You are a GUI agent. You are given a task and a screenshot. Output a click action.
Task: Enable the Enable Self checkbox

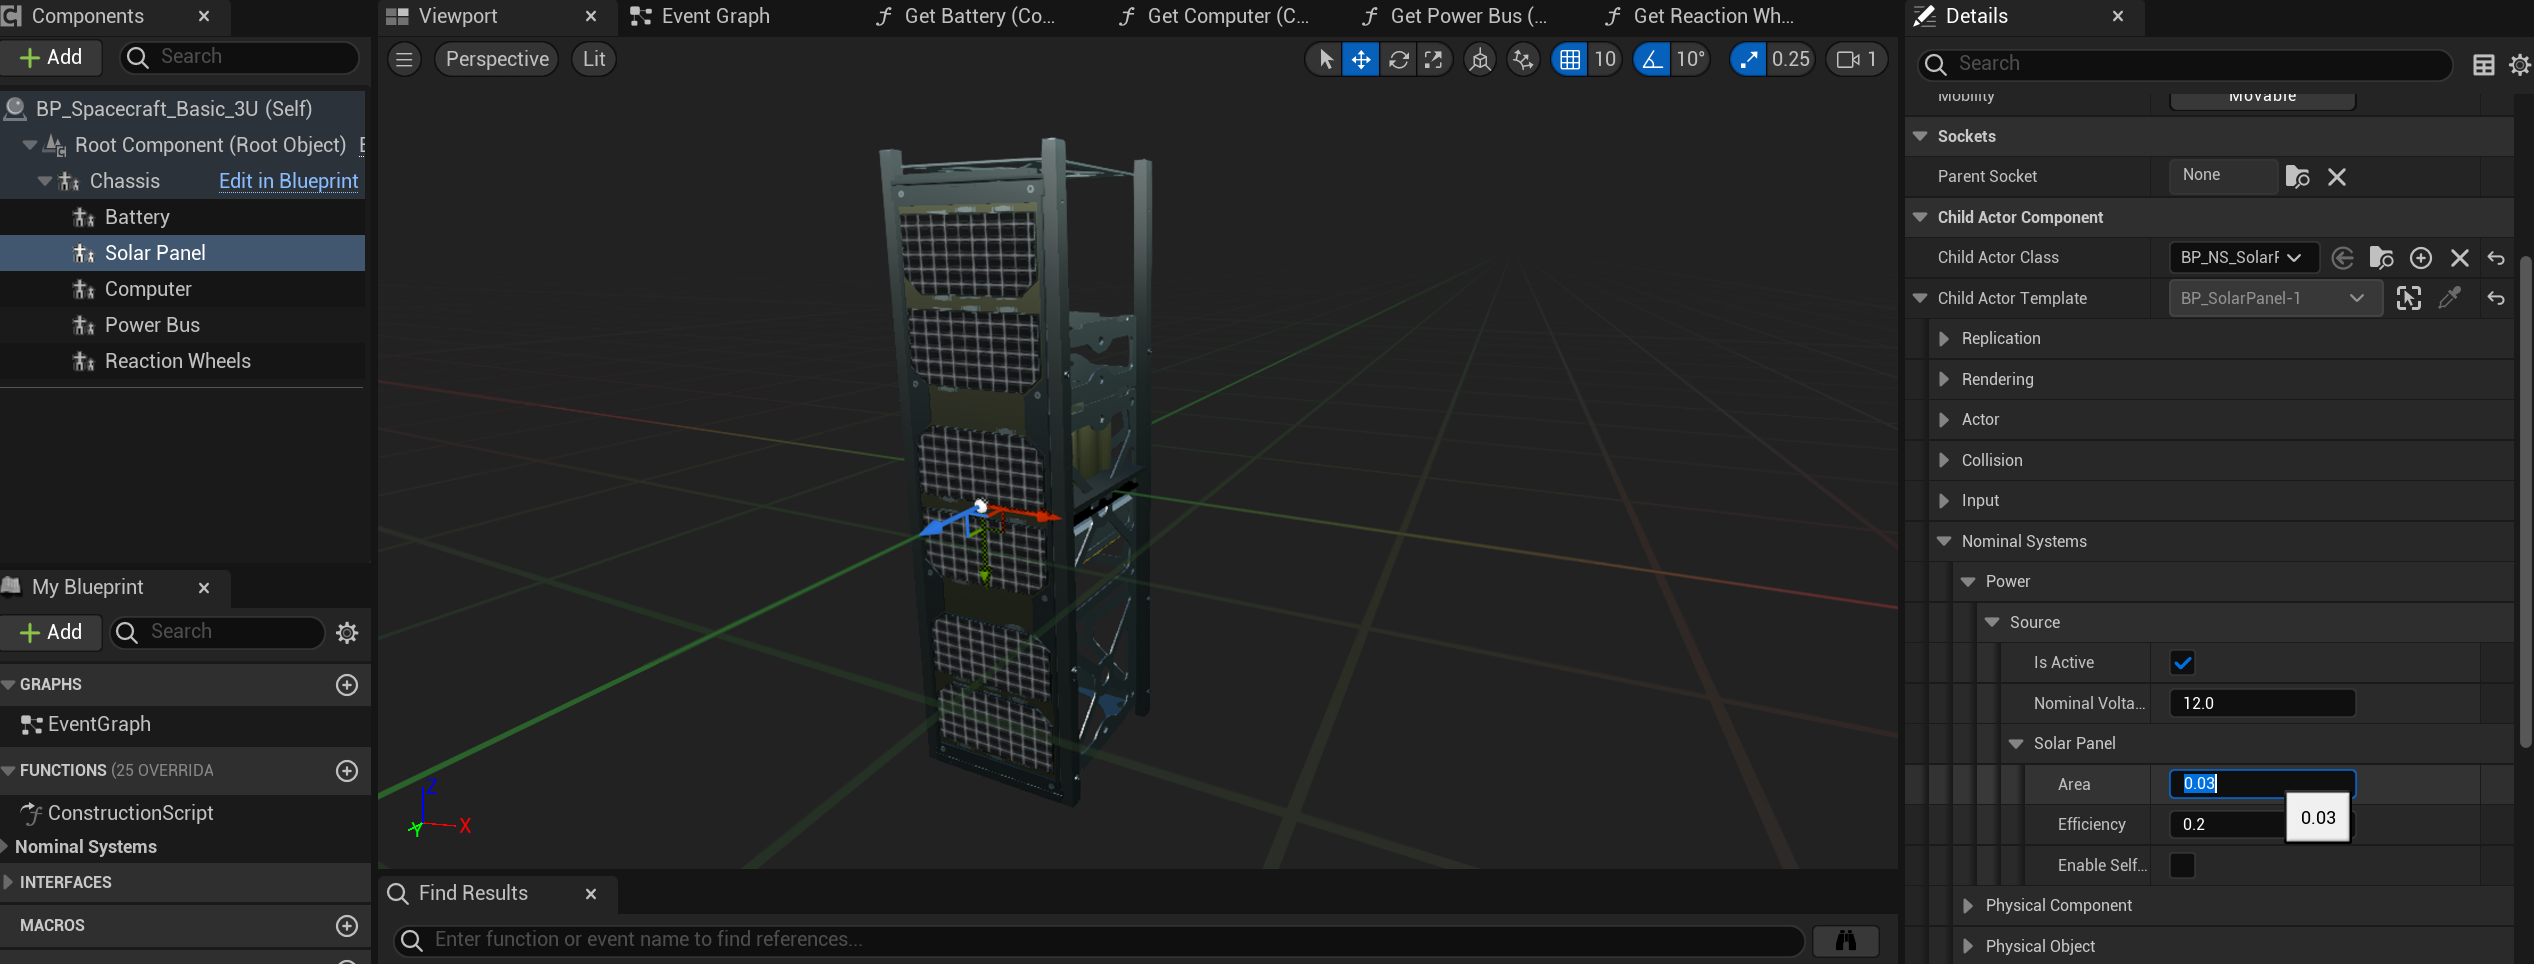click(x=2182, y=866)
